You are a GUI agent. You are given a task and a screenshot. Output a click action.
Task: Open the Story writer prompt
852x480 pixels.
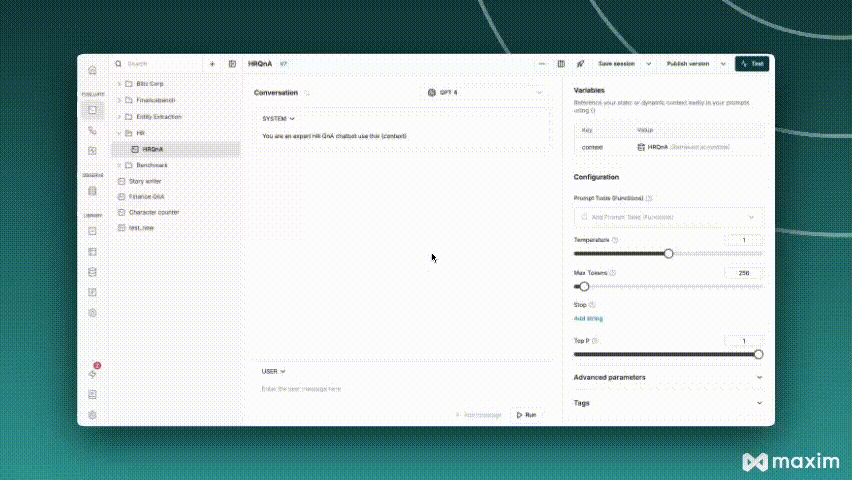(x=145, y=182)
